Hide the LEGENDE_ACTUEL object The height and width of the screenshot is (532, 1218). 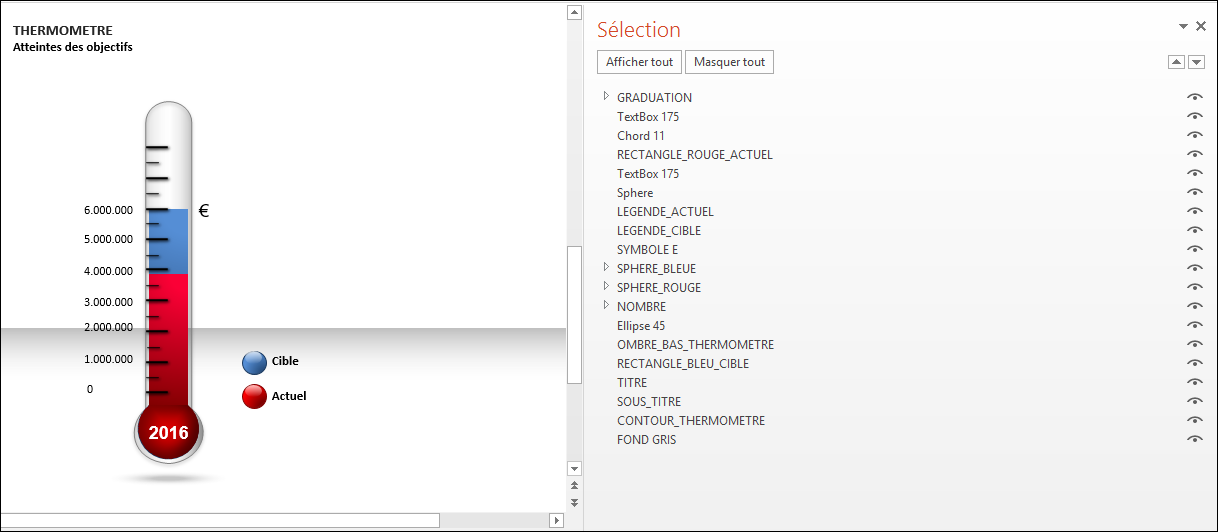[1194, 211]
